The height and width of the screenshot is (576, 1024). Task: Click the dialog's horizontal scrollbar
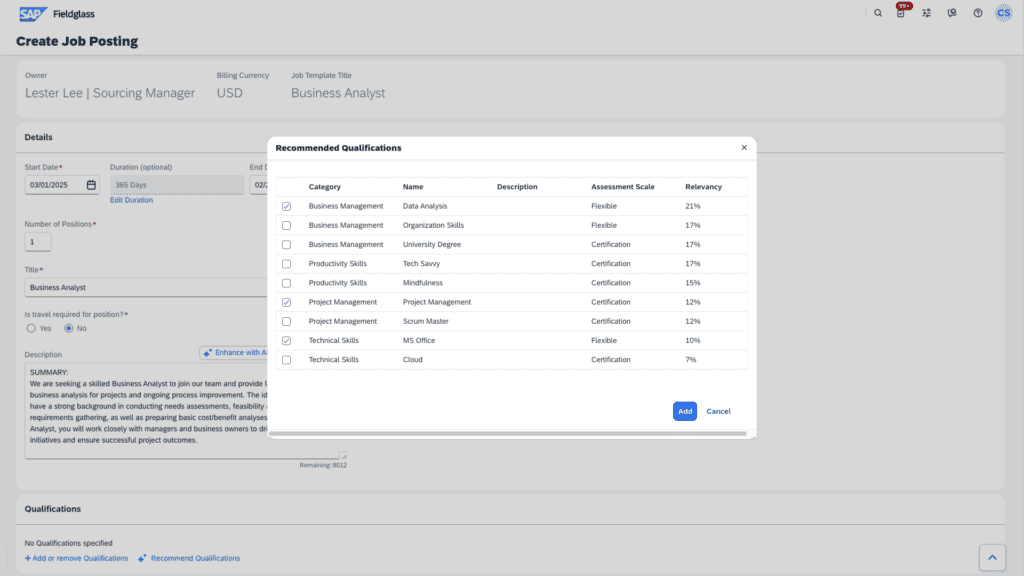pyautogui.click(x=510, y=434)
